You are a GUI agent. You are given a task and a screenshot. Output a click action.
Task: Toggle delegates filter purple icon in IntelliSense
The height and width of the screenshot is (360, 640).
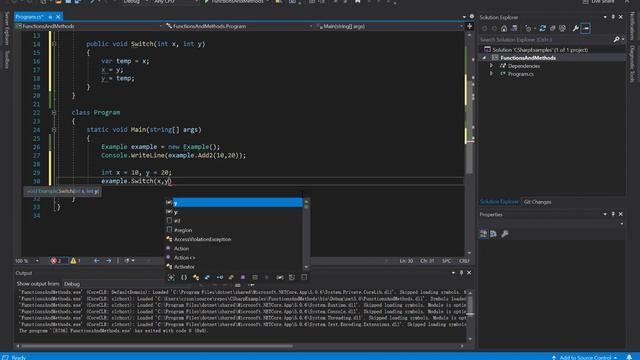point(243,278)
